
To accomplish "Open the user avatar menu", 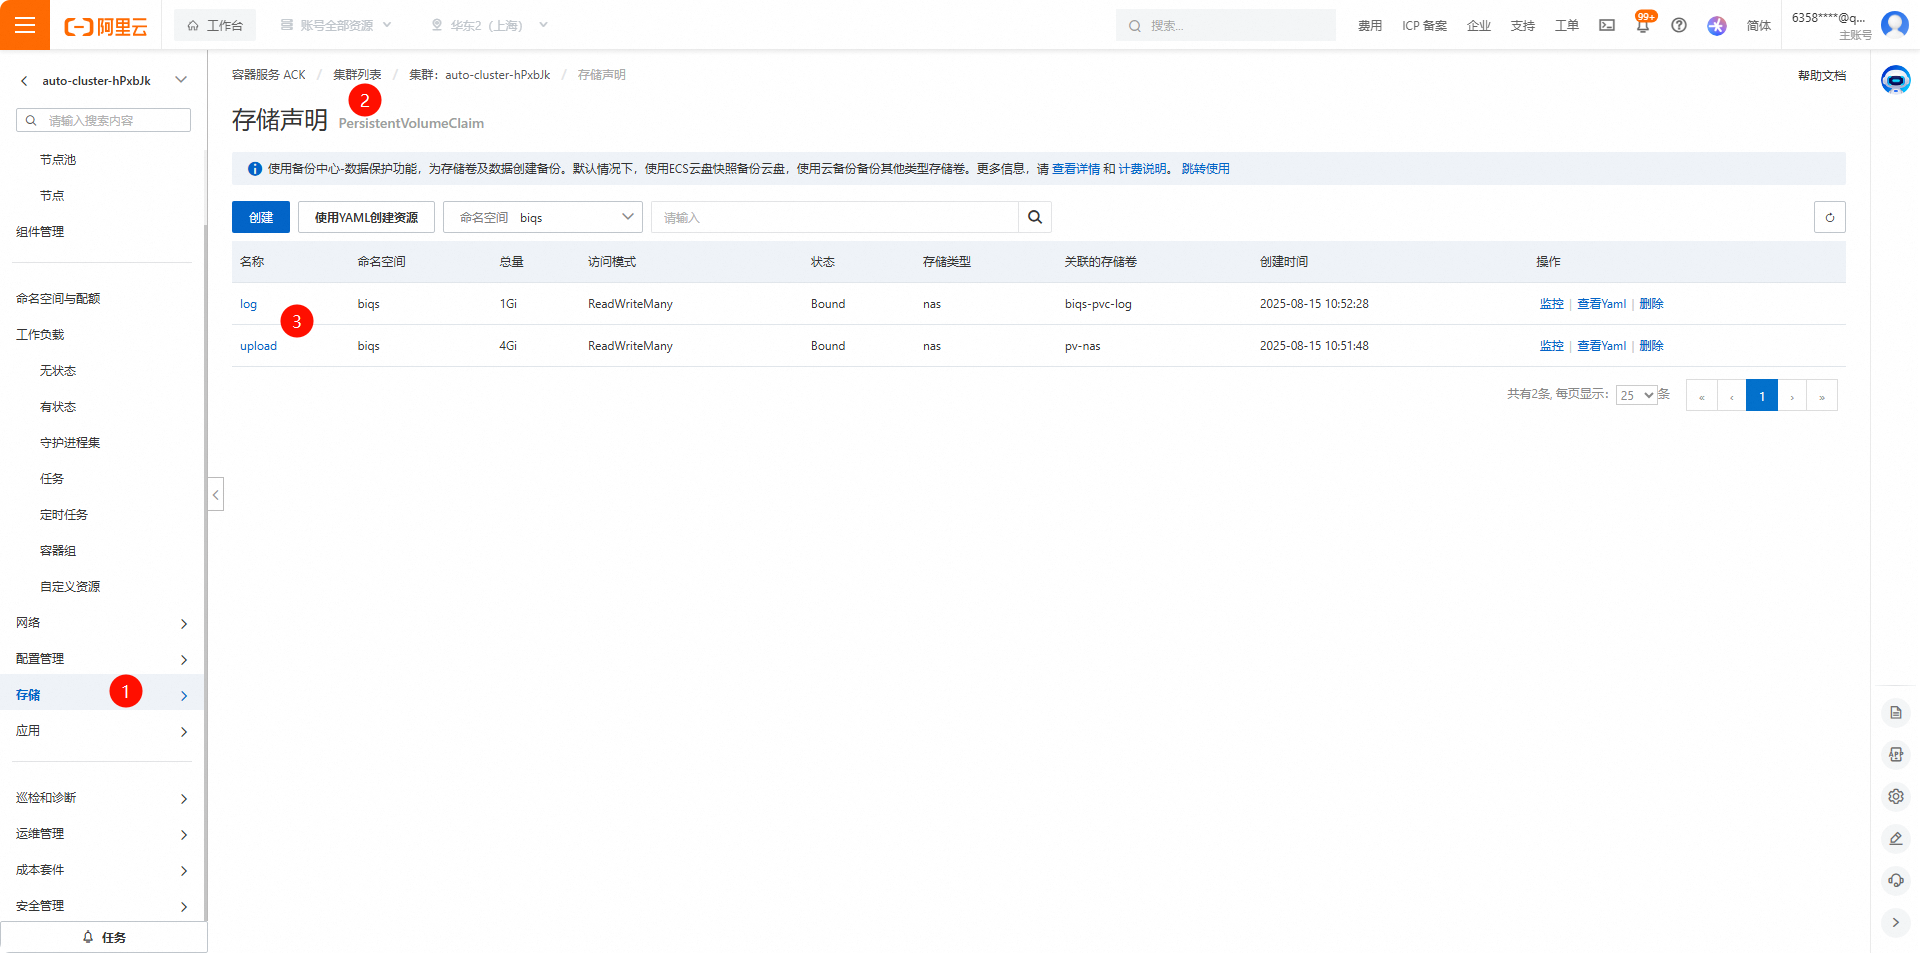I will pyautogui.click(x=1894, y=24).
